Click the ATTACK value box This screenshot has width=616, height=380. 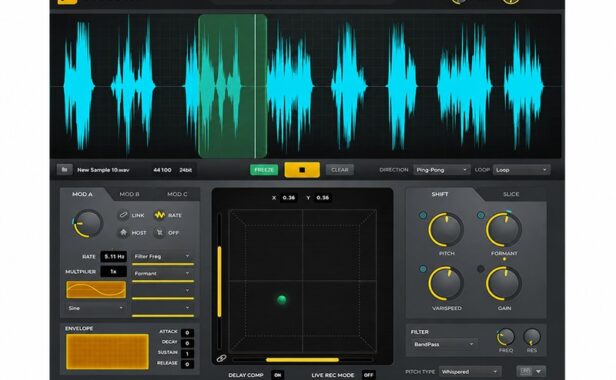[x=187, y=333]
